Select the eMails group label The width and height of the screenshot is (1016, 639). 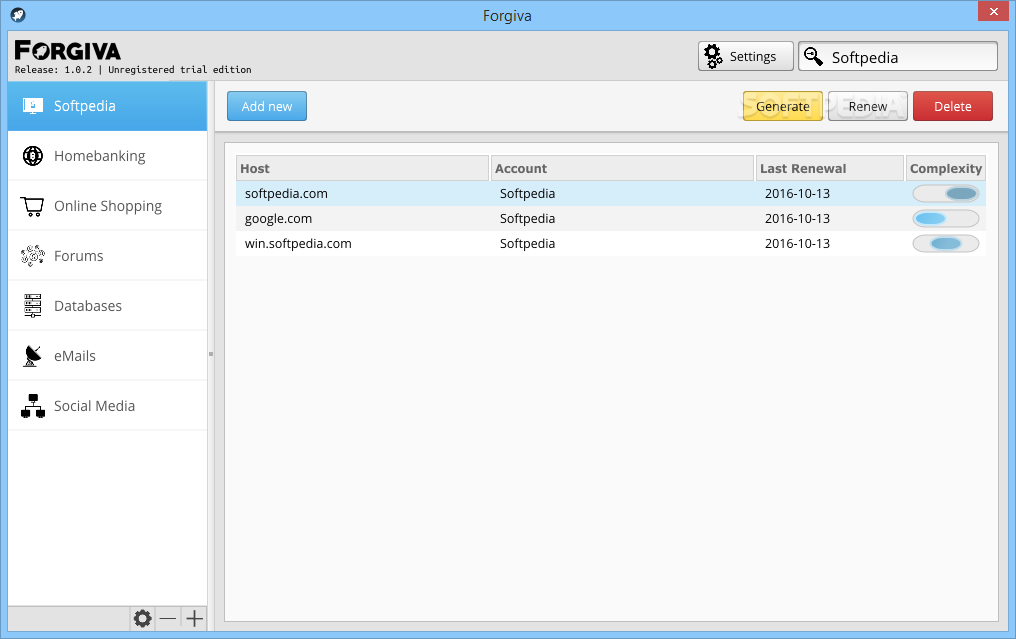point(75,356)
